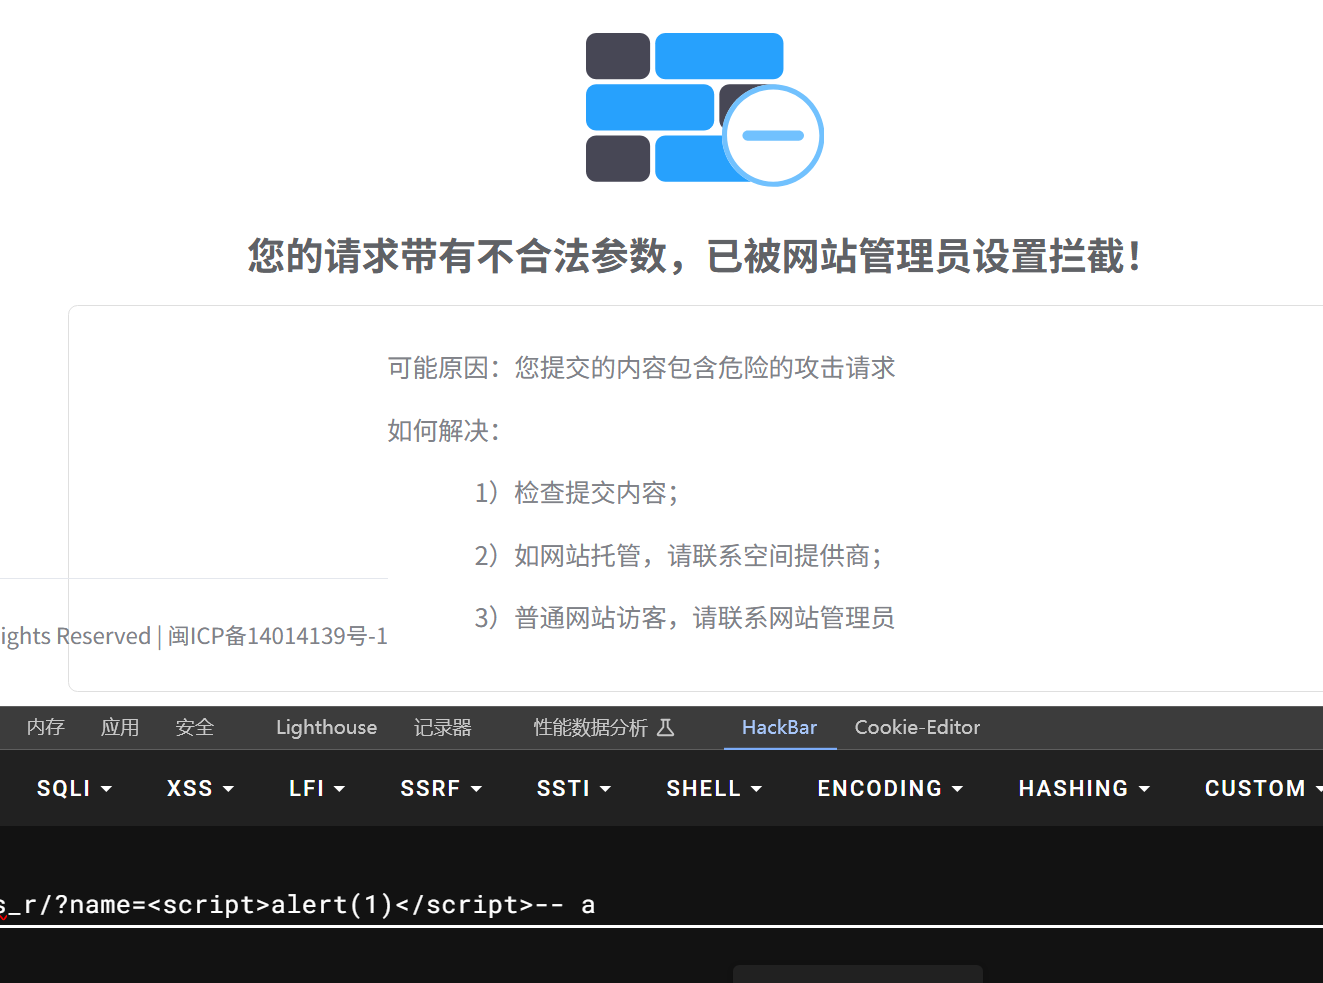
Task: Click the 闽ICP备14014139号-1 footer text
Action: [278, 636]
